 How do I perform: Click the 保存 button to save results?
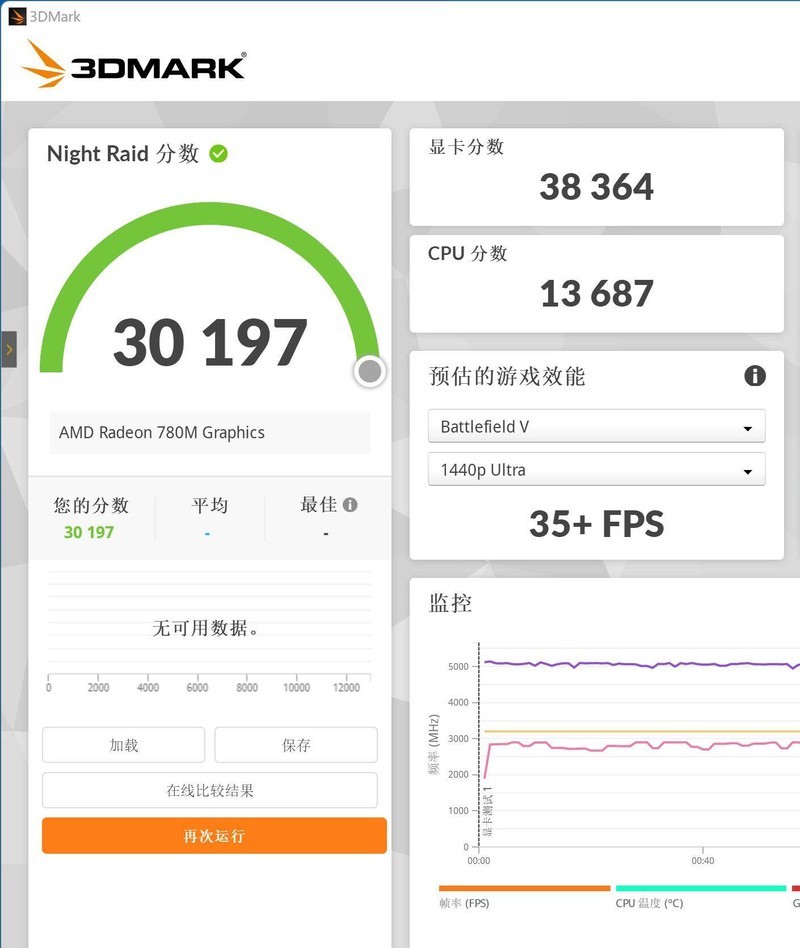coord(295,744)
